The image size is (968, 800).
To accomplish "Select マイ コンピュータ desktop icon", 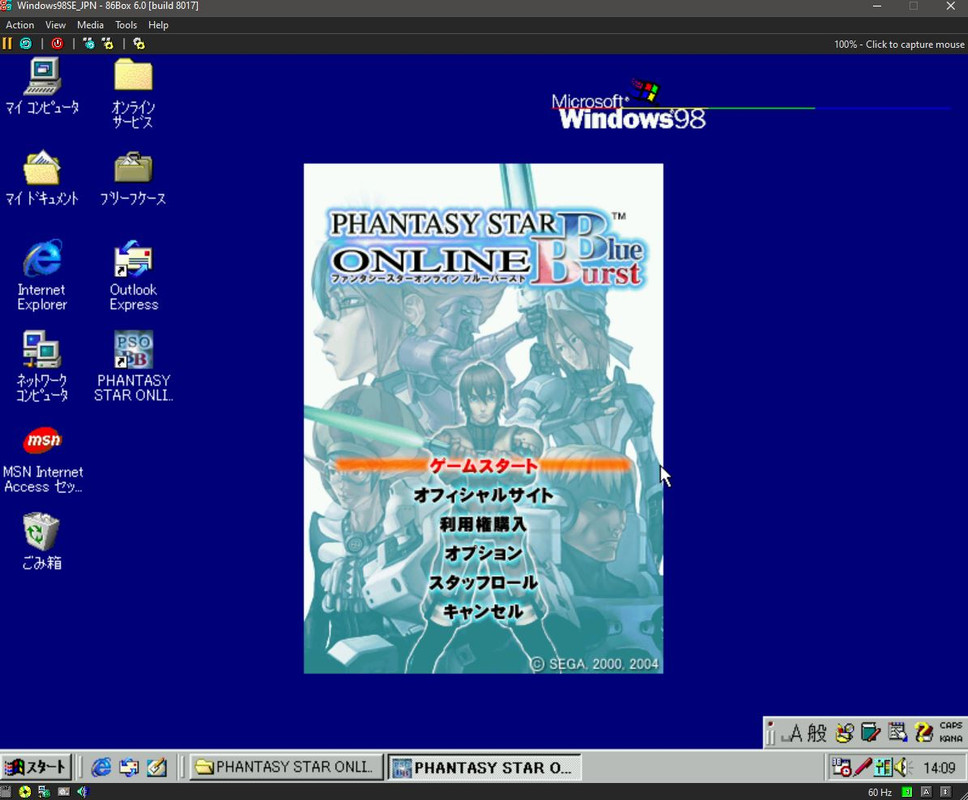I will click(x=42, y=86).
